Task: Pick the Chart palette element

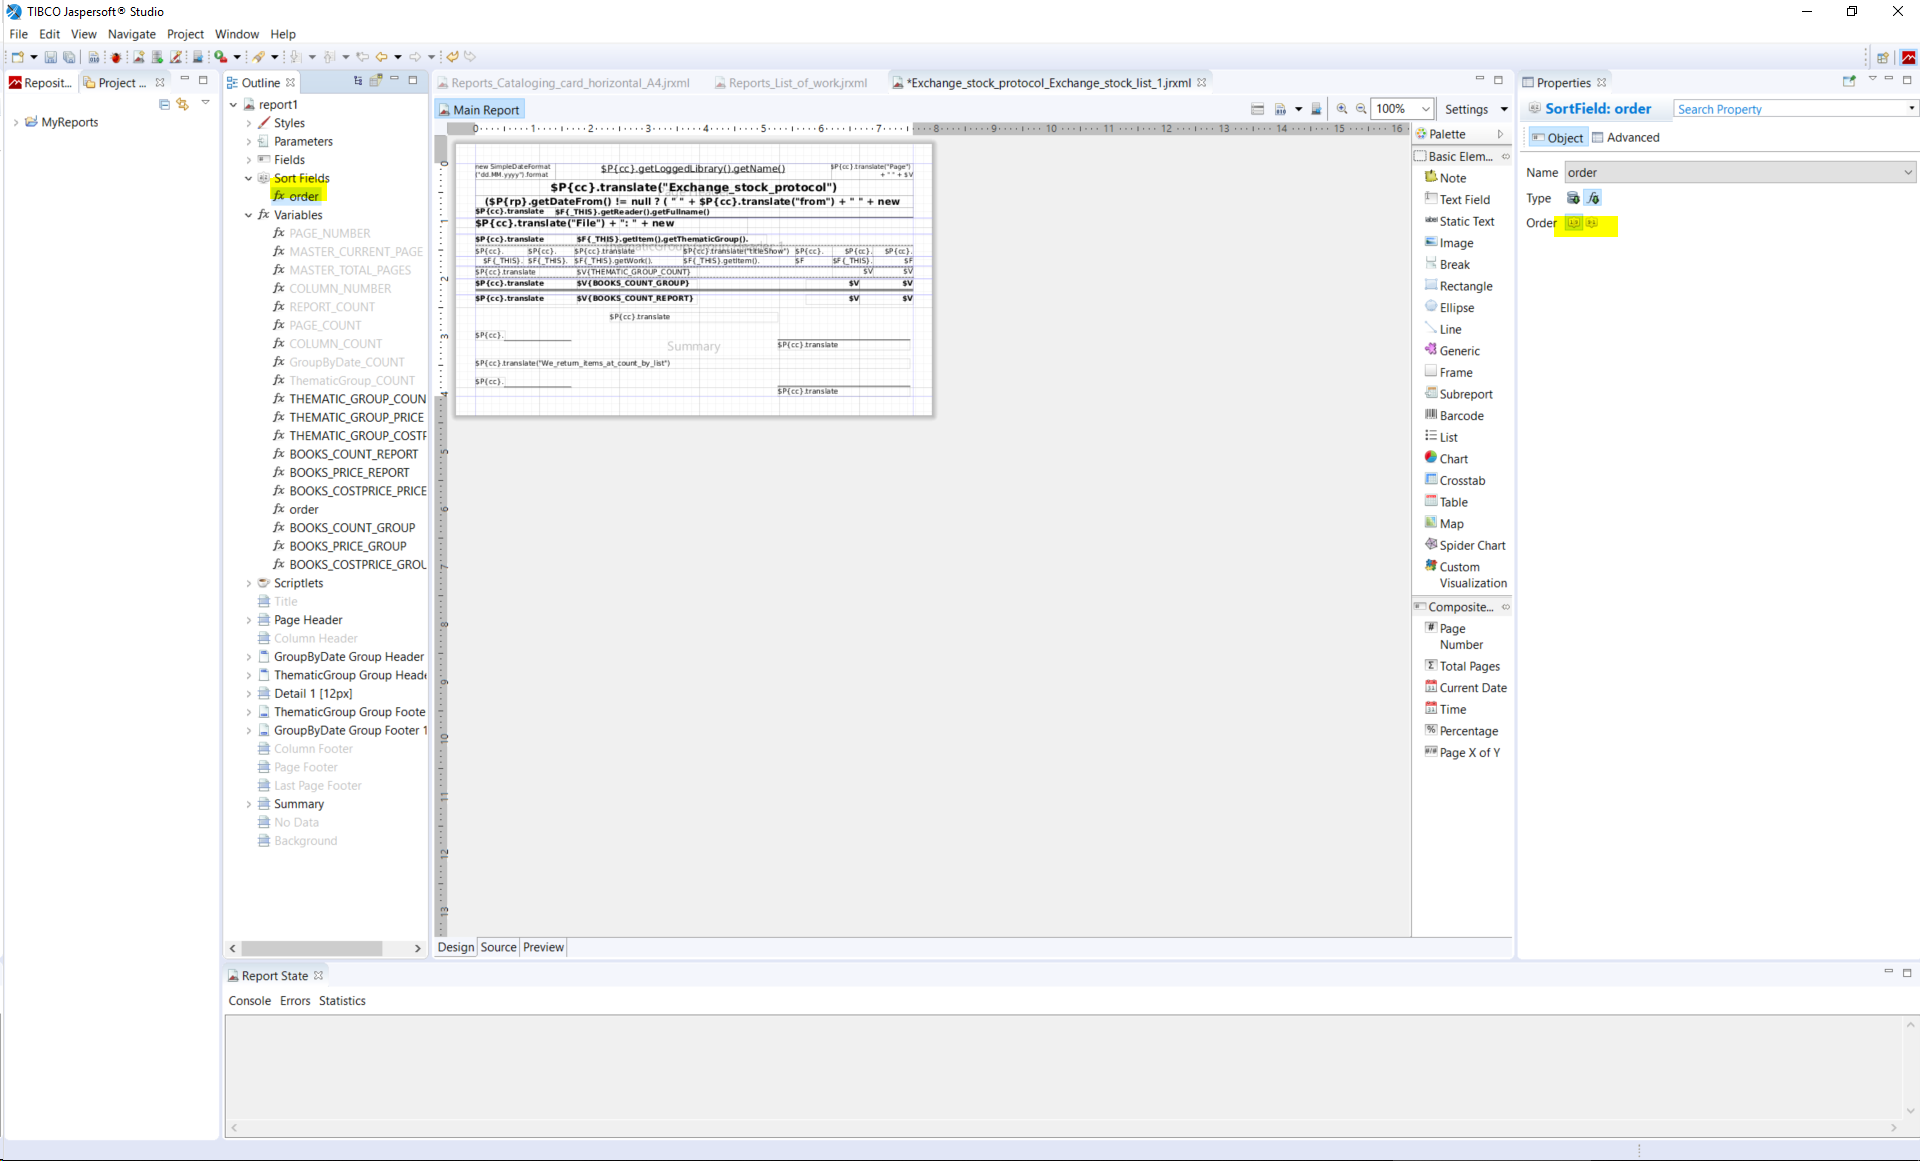Action: click(x=1453, y=459)
